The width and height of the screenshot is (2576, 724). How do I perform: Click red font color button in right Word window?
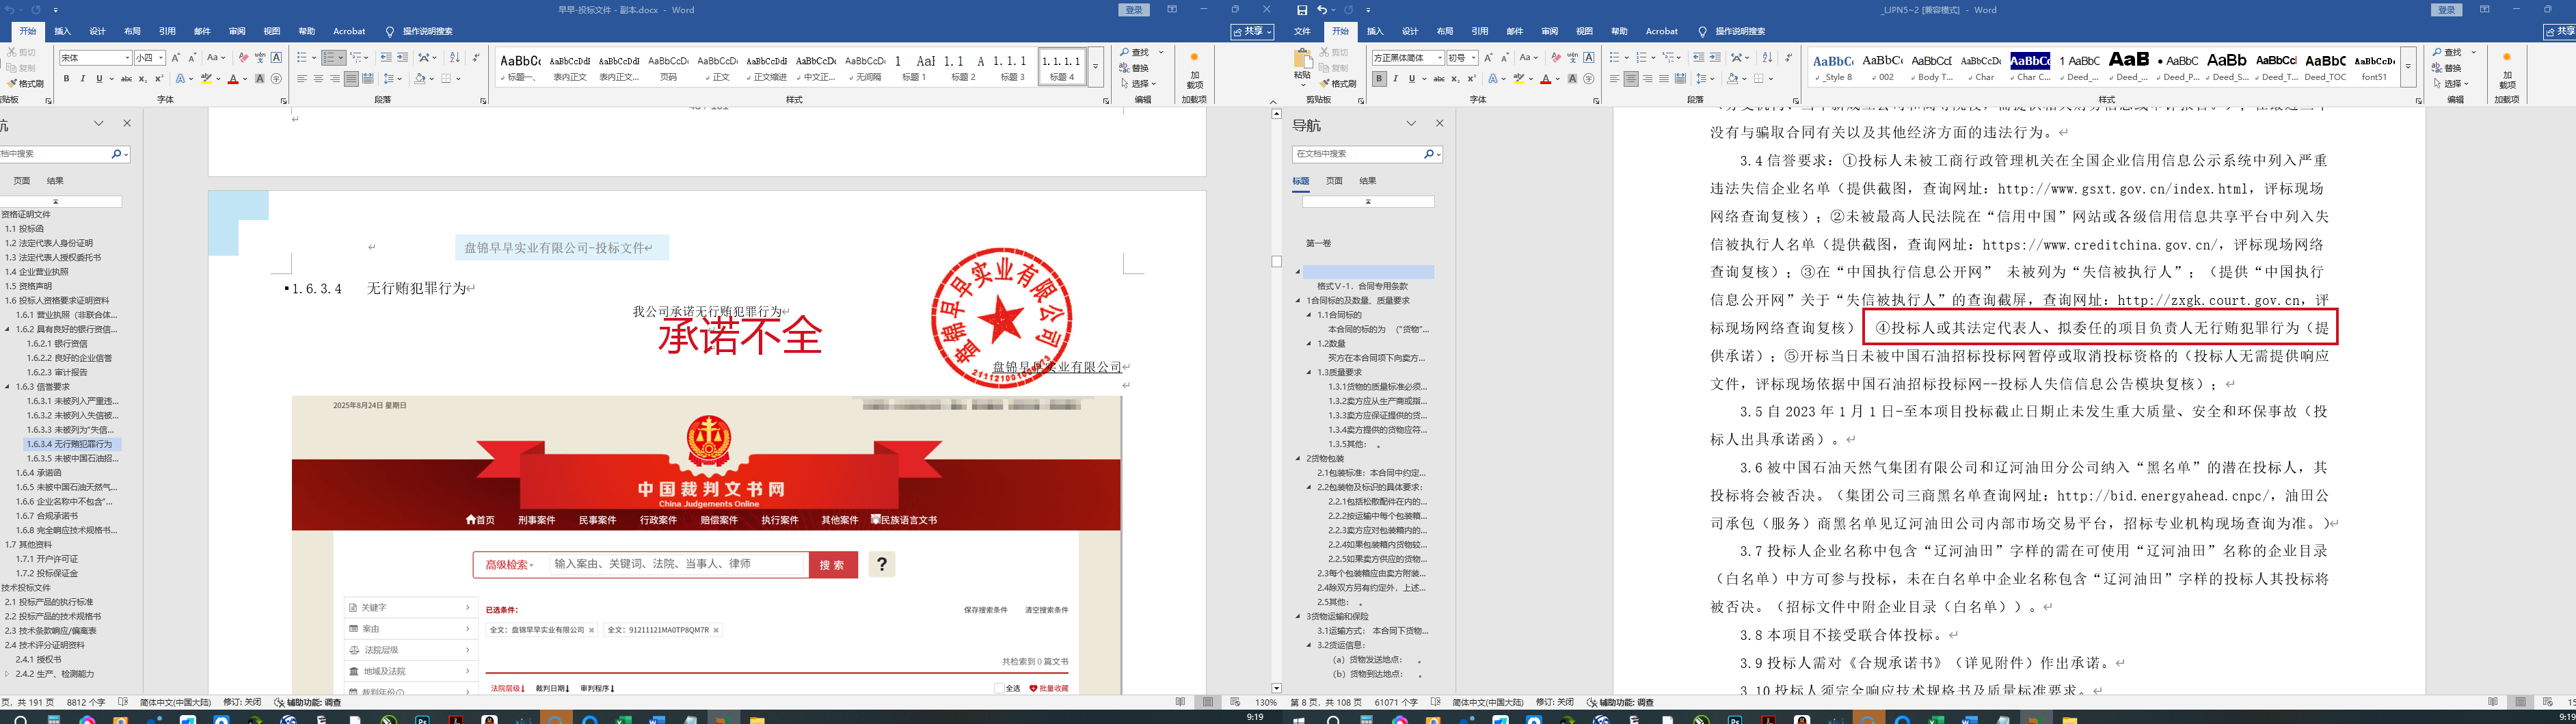click(1545, 78)
